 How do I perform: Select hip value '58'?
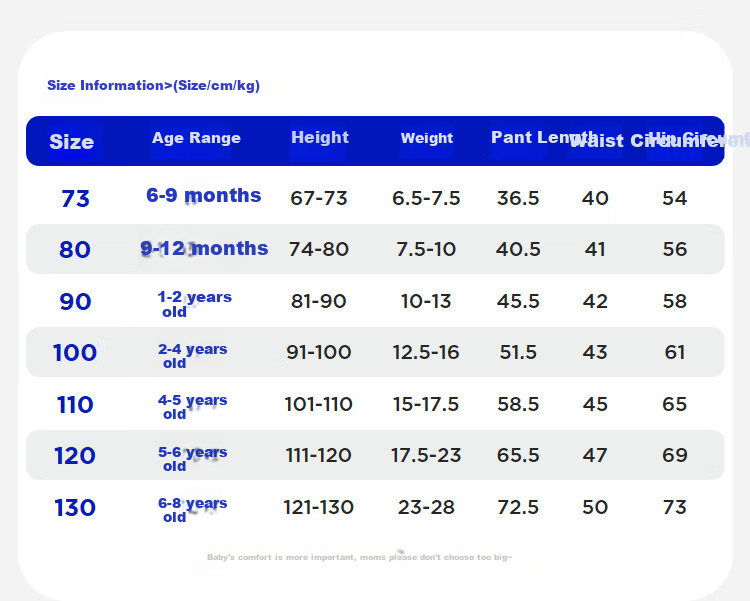coord(674,301)
